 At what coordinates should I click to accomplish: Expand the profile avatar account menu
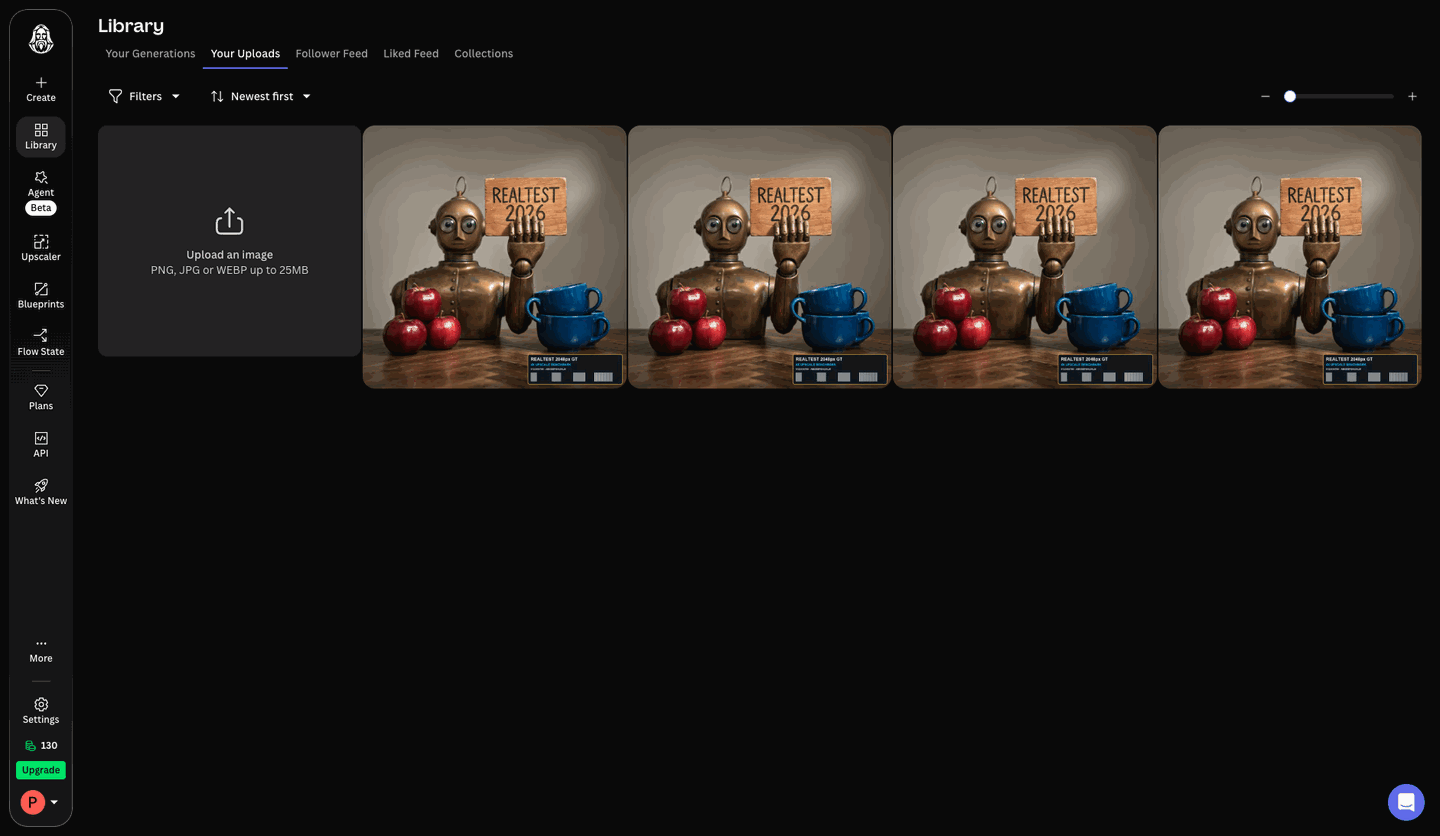(40, 802)
